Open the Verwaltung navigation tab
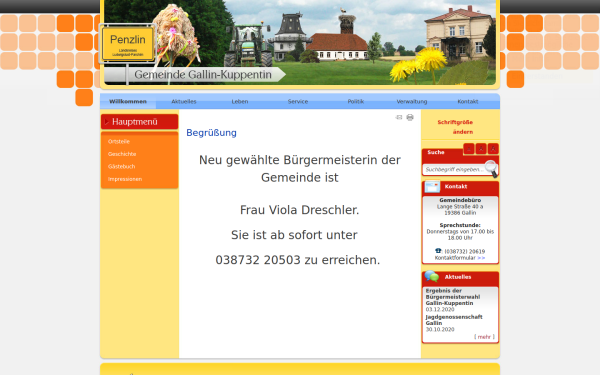The height and width of the screenshot is (375, 600). pyautogui.click(x=412, y=101)
